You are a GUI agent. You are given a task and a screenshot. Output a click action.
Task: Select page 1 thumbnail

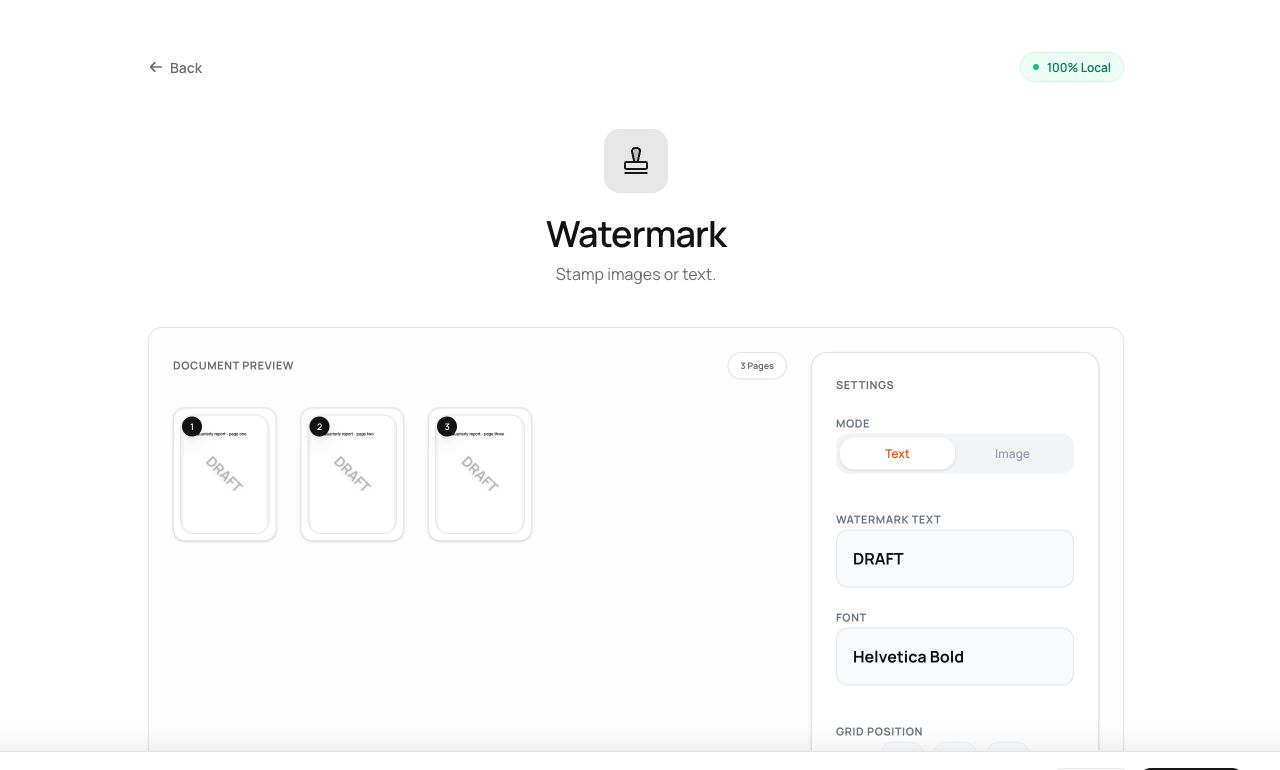tap(225, 474)
